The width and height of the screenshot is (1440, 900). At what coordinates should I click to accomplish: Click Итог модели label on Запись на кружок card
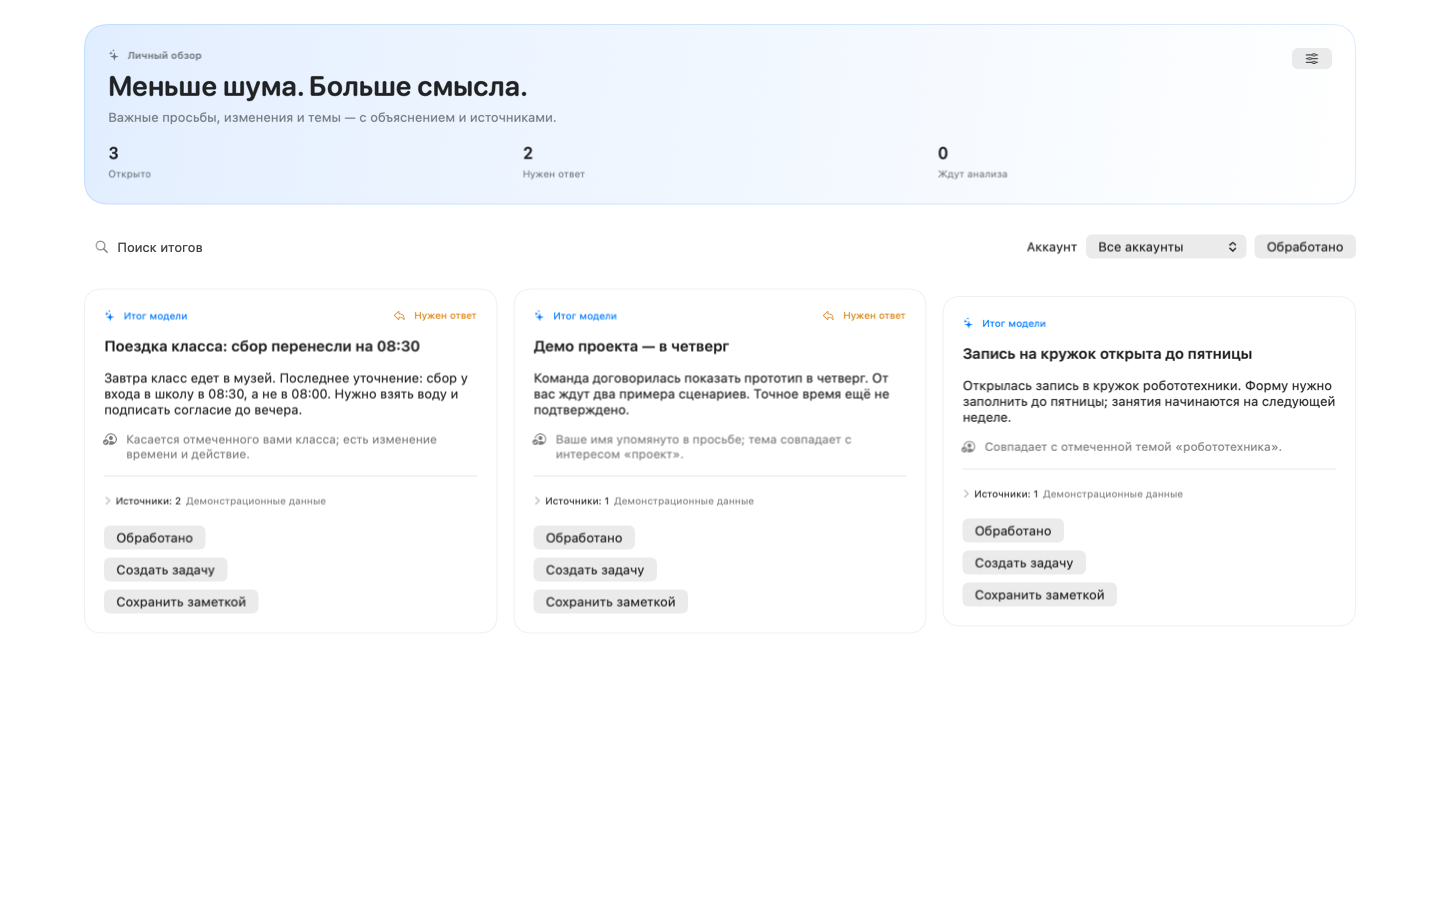[1014, 324]
